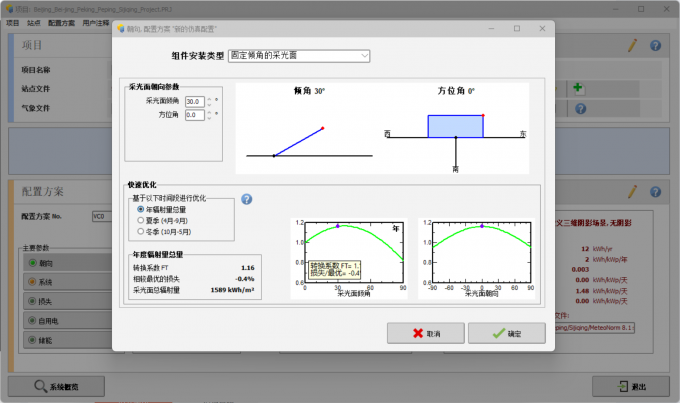Close the 朝向 dialog window

[x=542, y=28]
